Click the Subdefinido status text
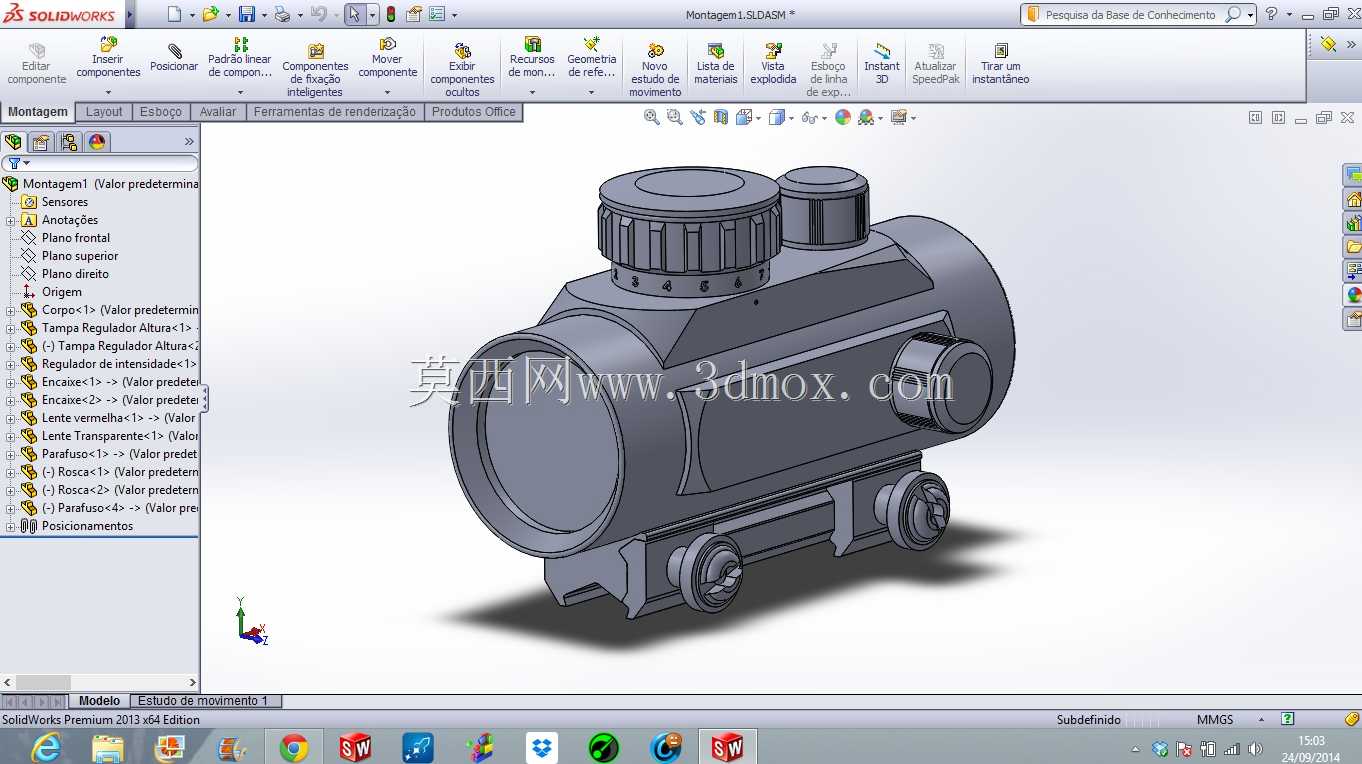Image resolution: width=1362 pixels, height=764 pixels. (x=1089, y=720)
